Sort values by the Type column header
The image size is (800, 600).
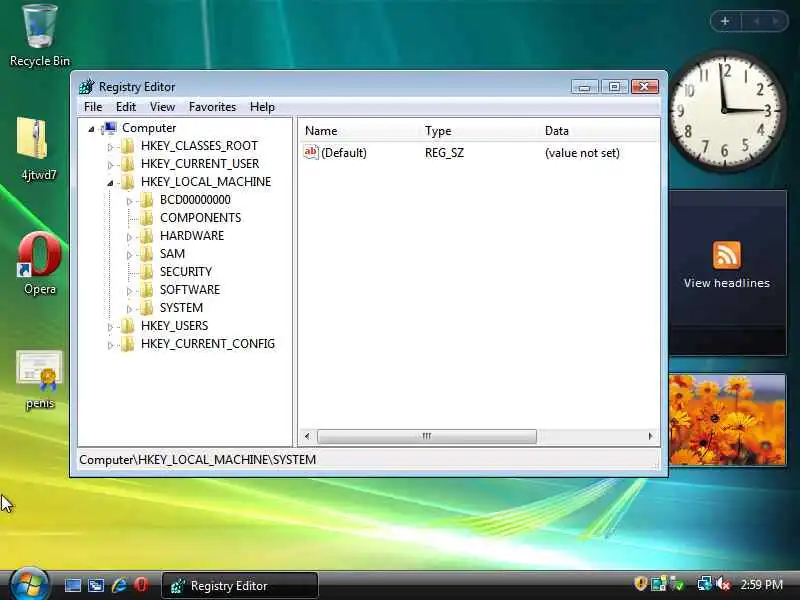pos(480,131)
